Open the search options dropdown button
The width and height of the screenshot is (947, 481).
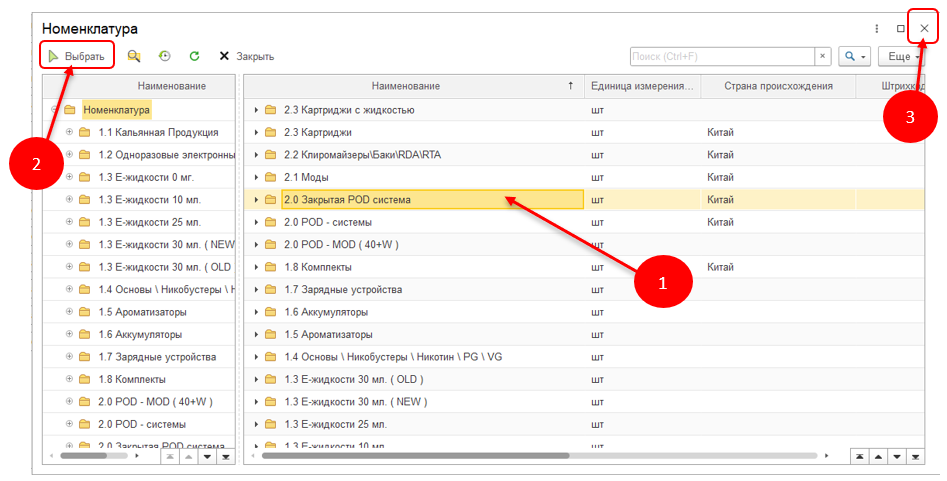tap(853, 57)
